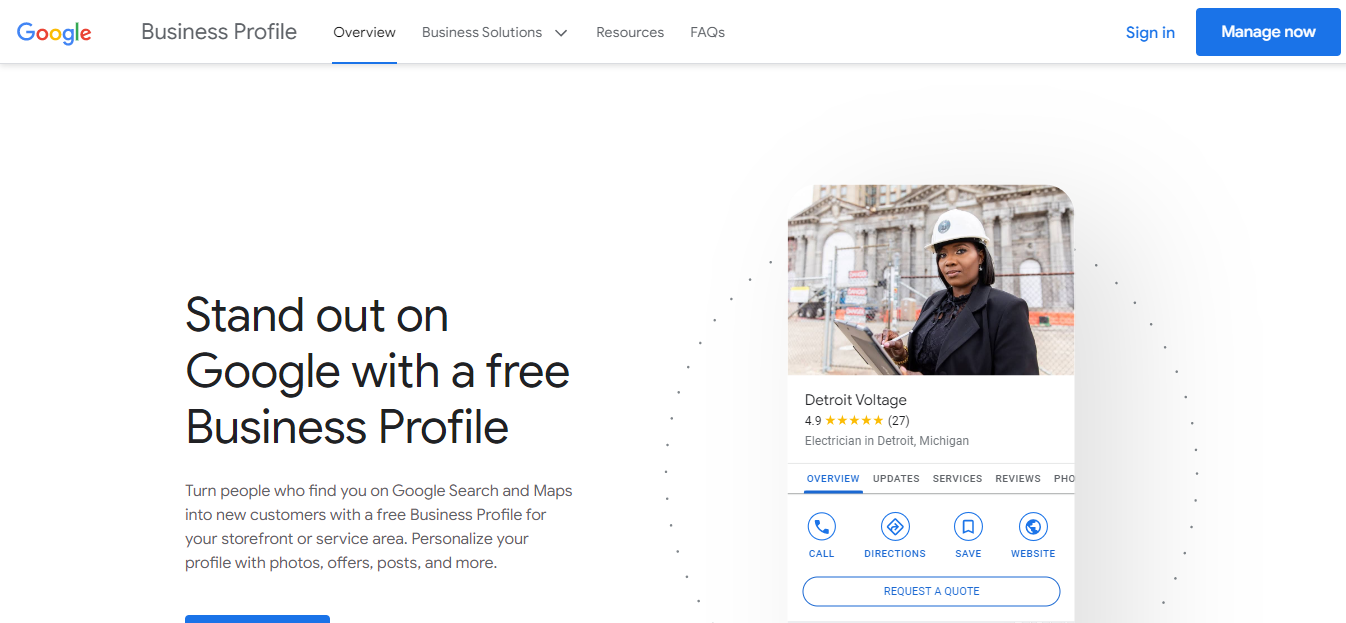
Task: Click the WEBSITE label in card
Action: click(x=1033, y=554)
